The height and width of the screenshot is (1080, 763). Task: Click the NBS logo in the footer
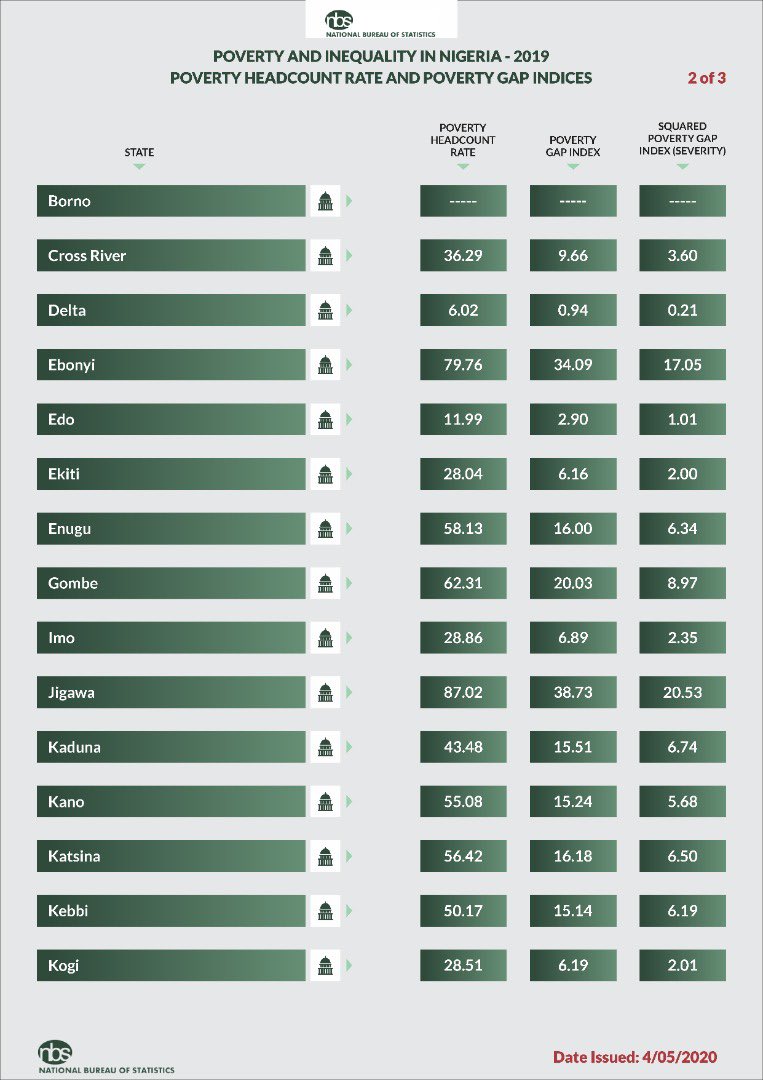(x=105, y=1057)
